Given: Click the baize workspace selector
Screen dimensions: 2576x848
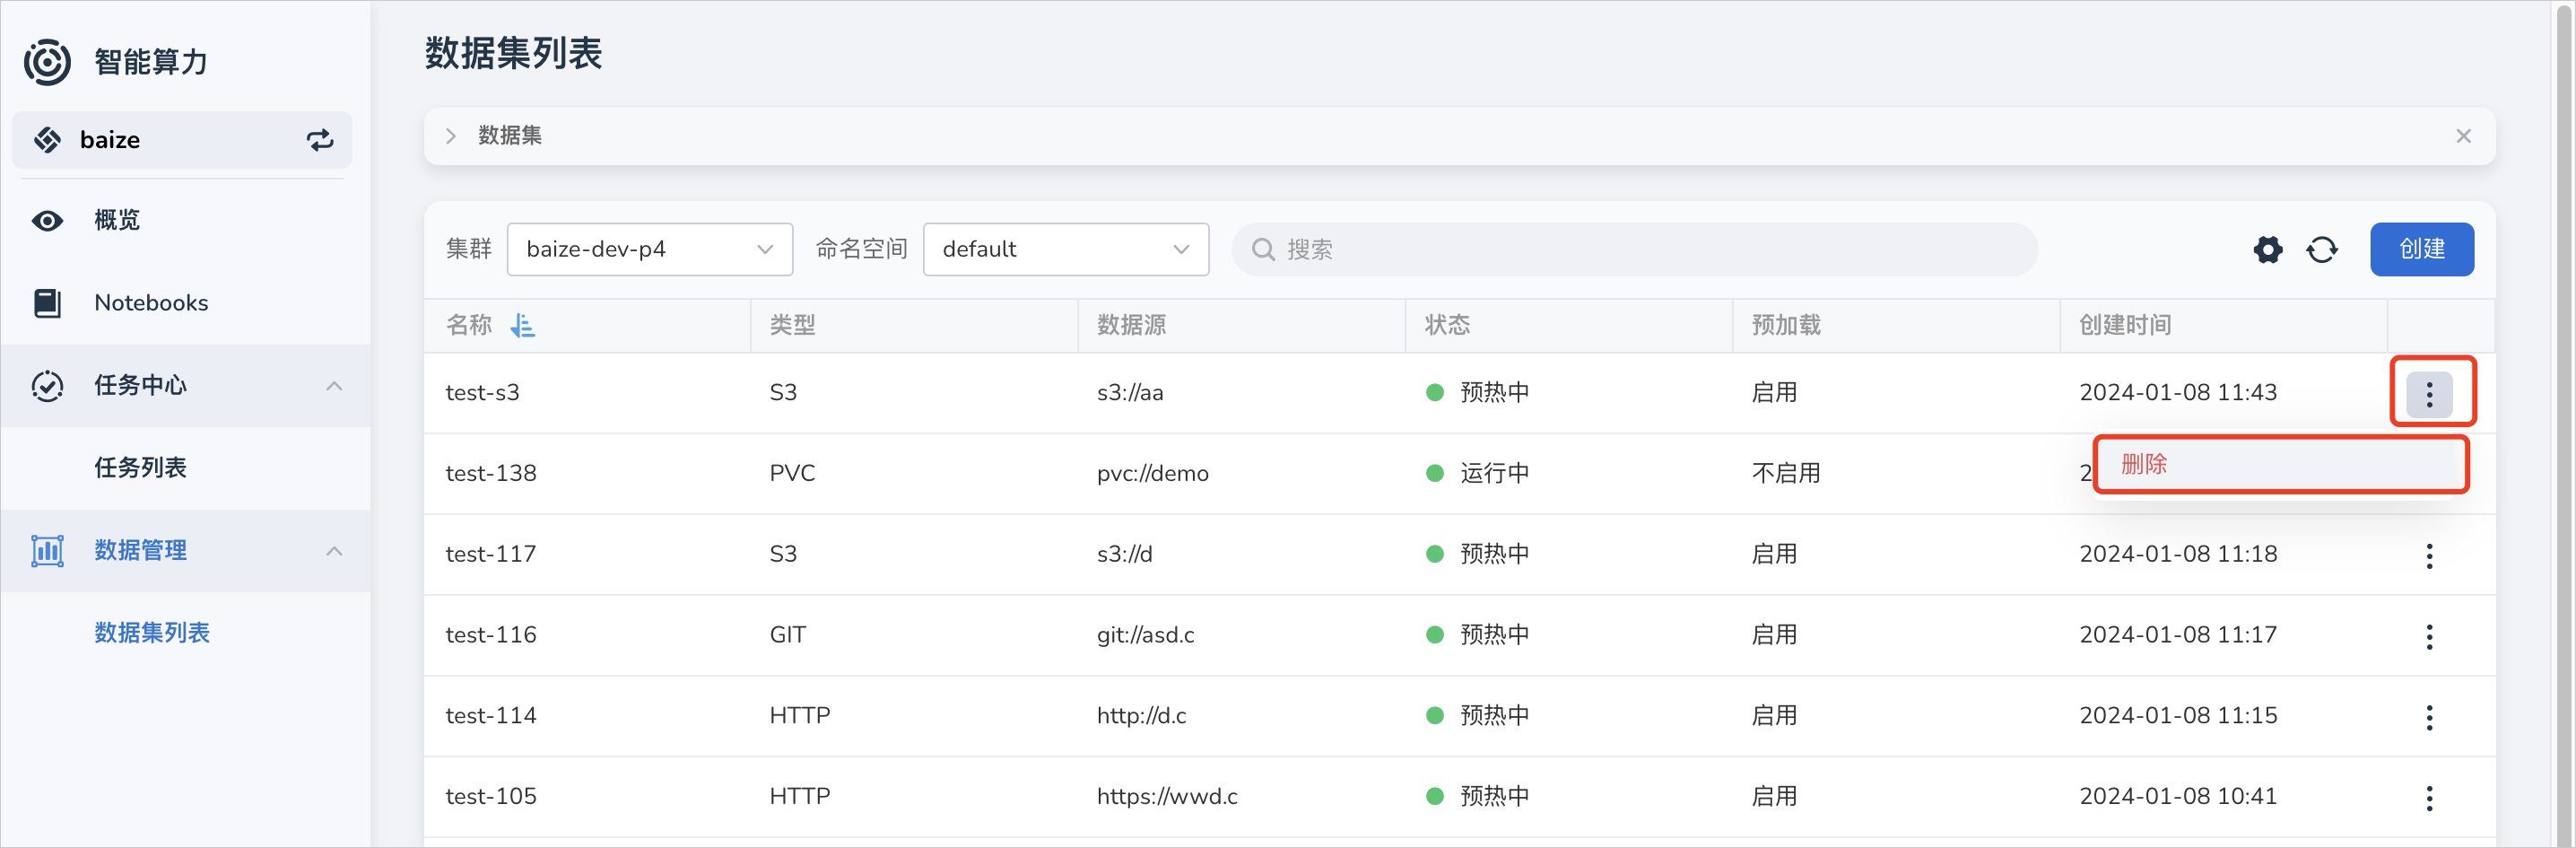Looking at the screenshot, I should tap(182, 140).
